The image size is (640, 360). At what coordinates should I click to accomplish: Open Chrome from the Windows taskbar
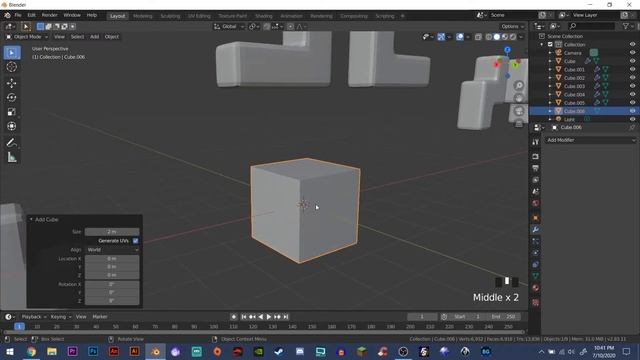pyautogui.click(x=31, y=351)
